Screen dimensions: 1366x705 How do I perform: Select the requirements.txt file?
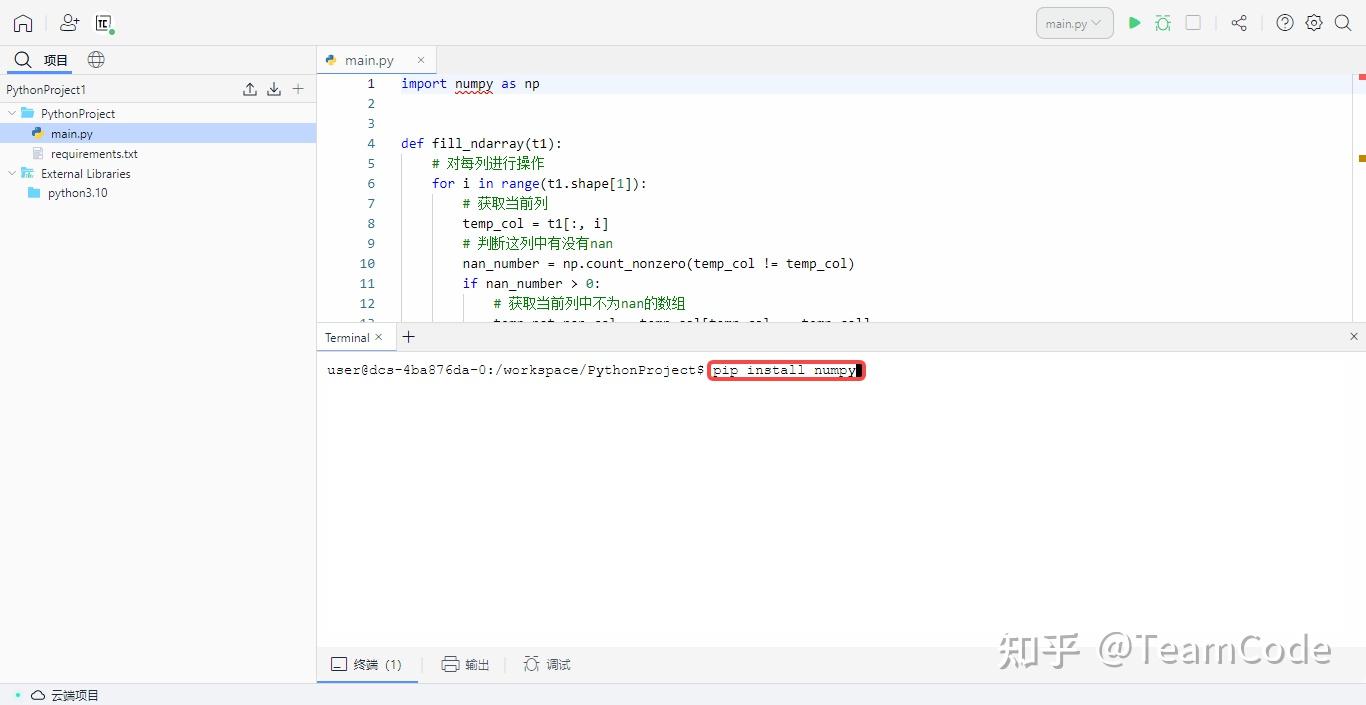95,153
